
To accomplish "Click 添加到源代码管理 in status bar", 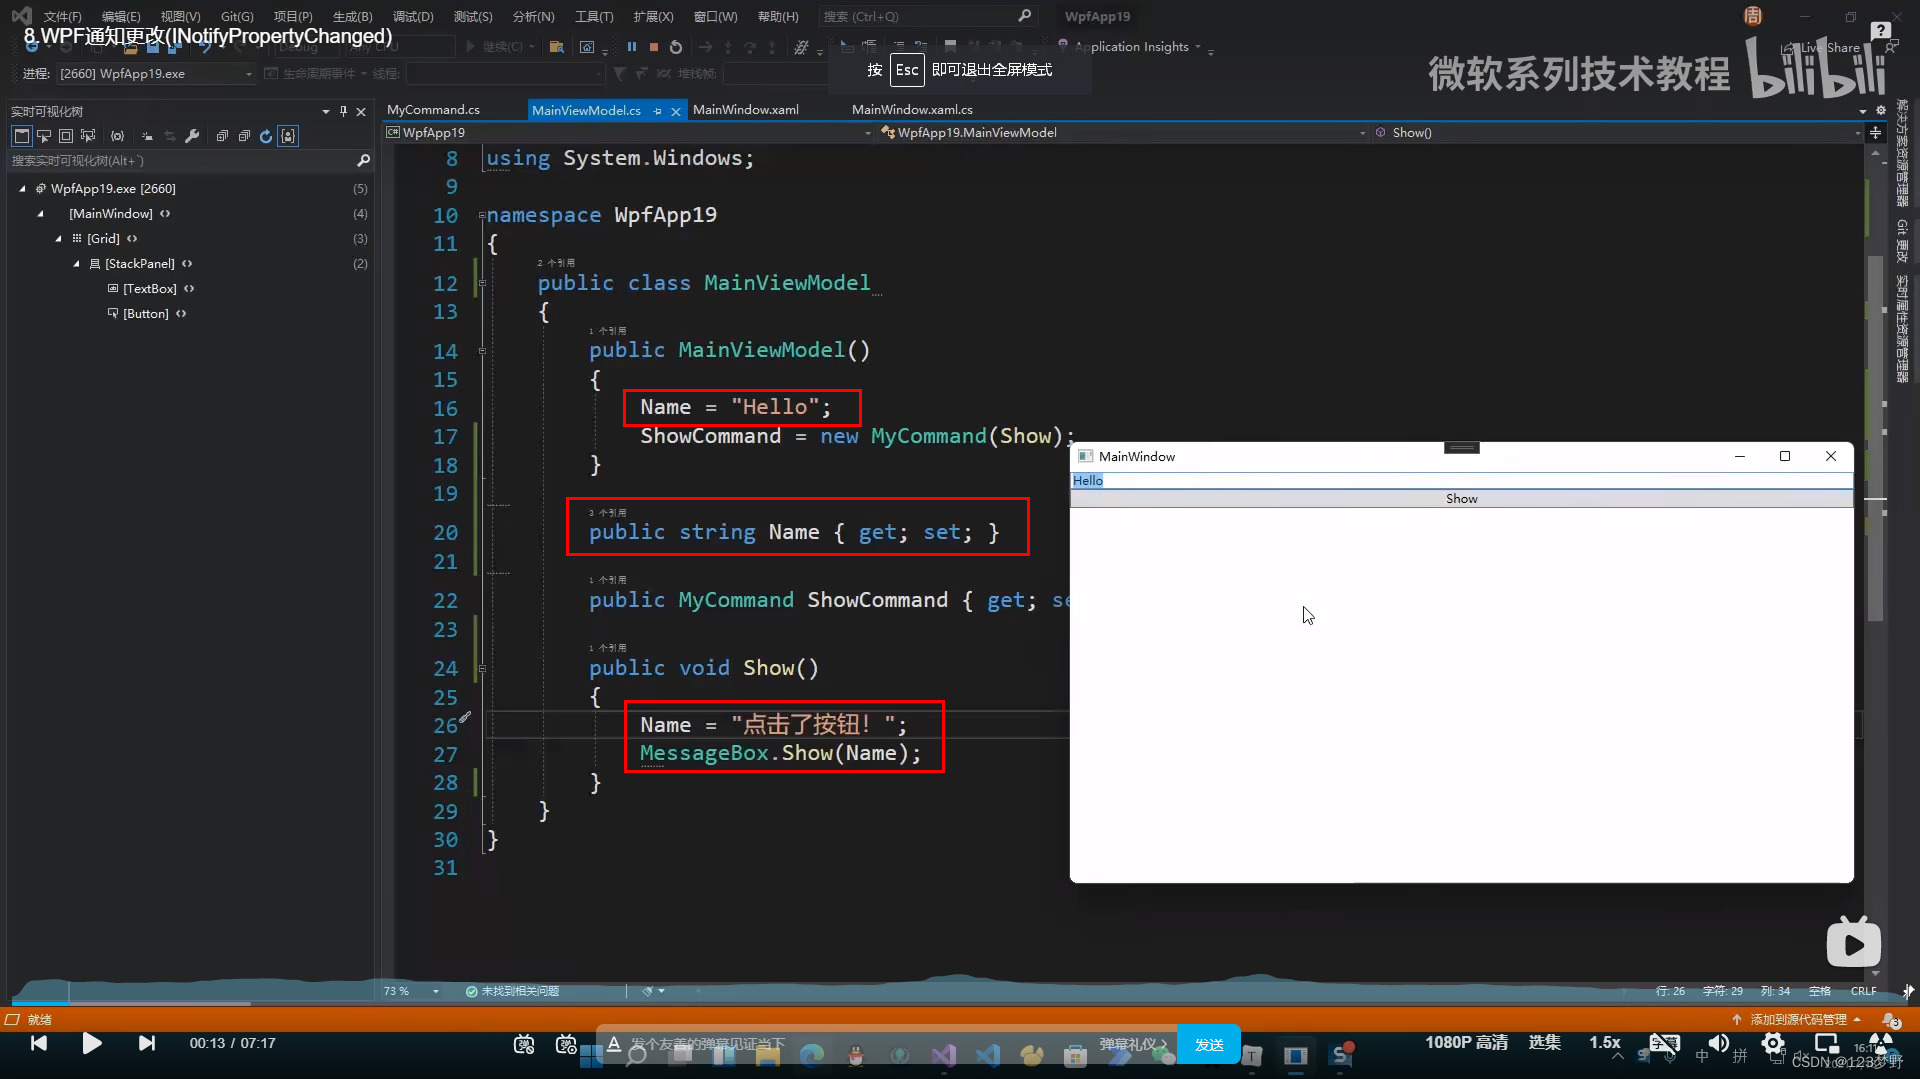I will click(1797, 1020).
